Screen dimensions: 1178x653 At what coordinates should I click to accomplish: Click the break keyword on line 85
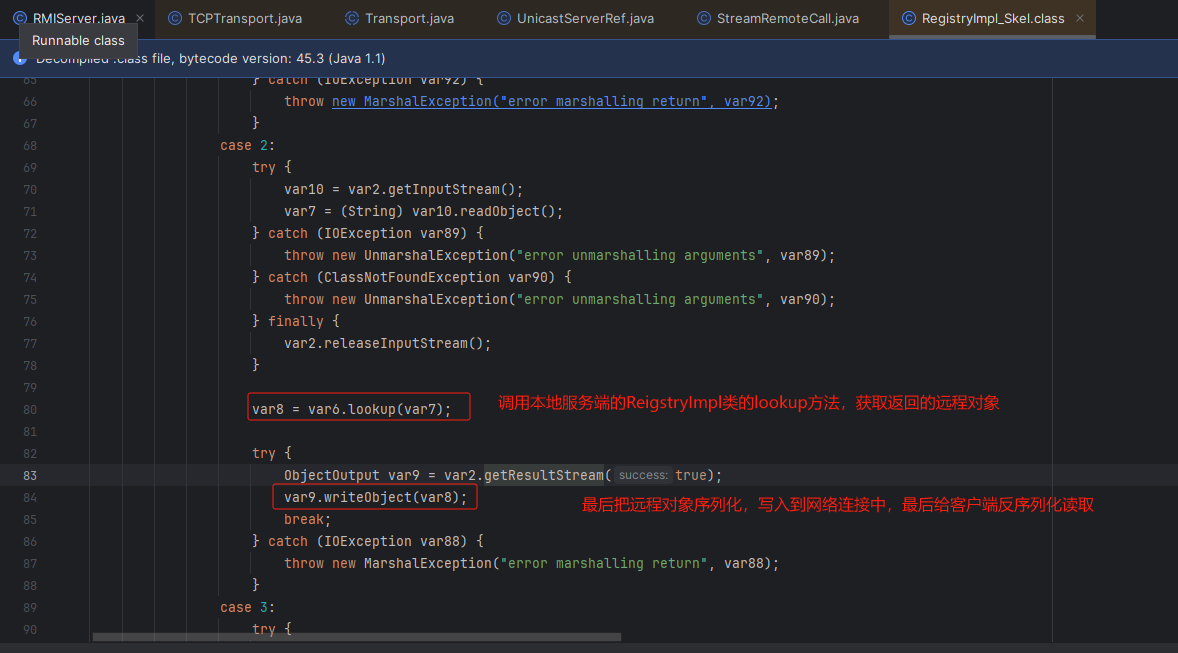click(303, 519)
